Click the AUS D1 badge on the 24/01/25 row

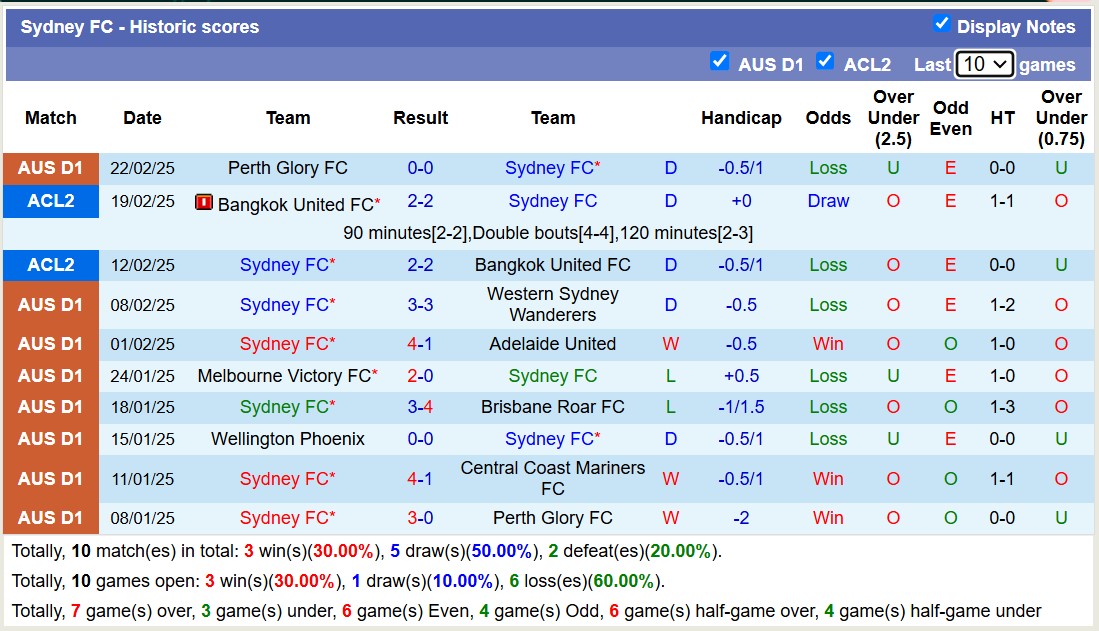[51, 375]
